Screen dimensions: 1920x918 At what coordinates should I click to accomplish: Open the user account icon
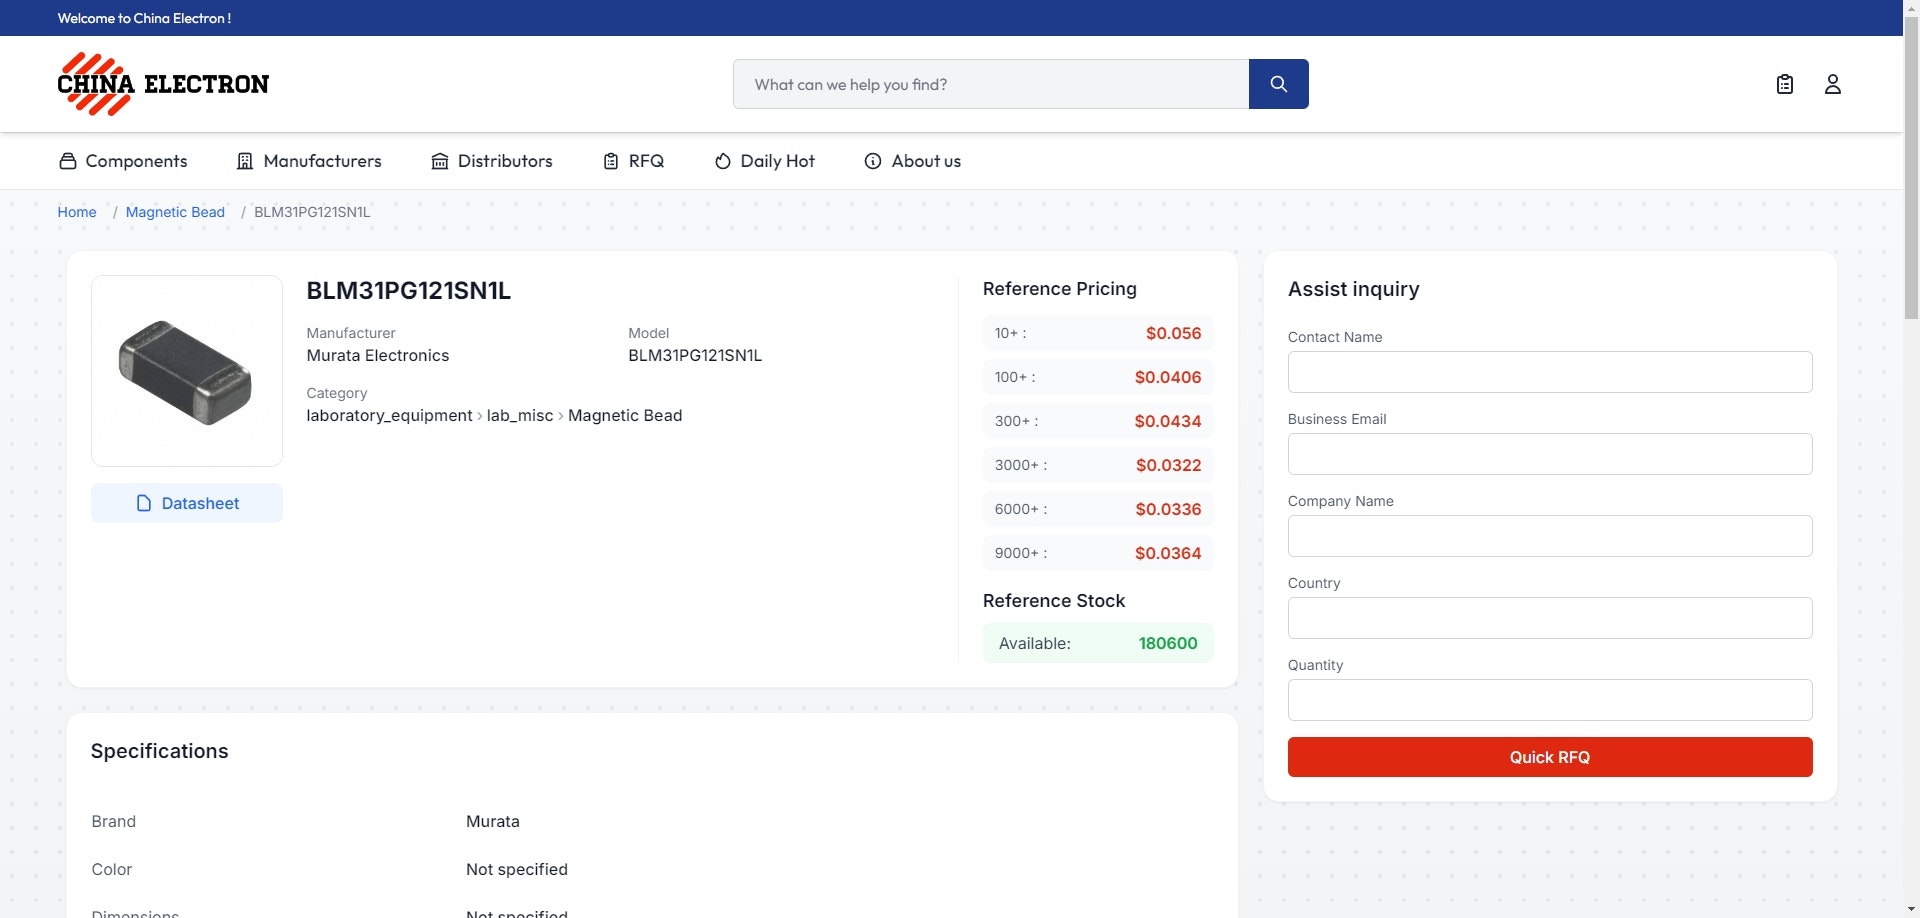click(1833, 84)
